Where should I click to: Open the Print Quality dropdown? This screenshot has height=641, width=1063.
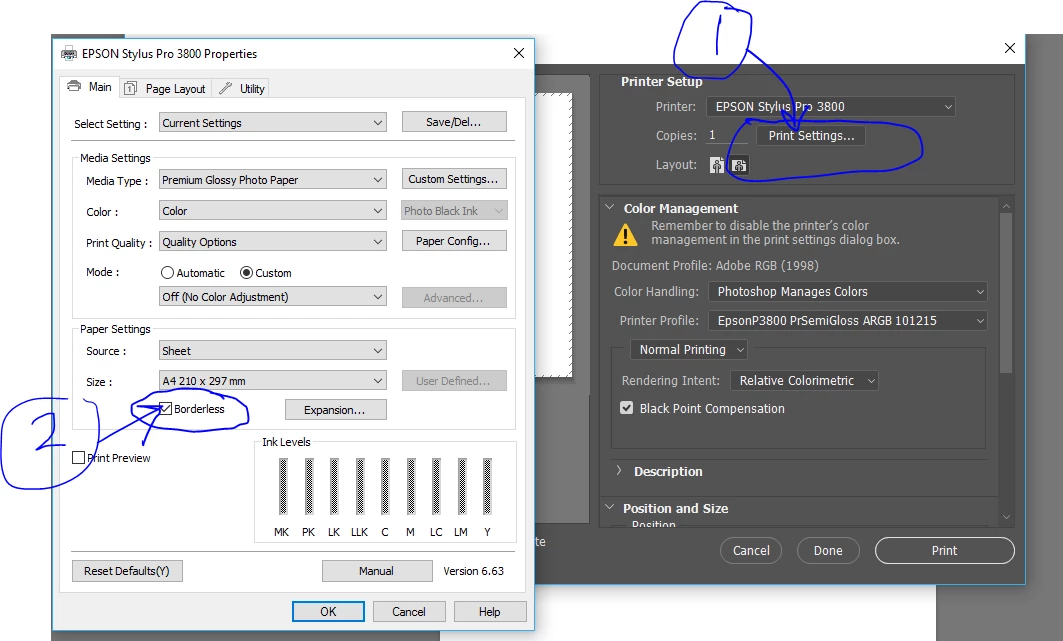coord(273,242)
